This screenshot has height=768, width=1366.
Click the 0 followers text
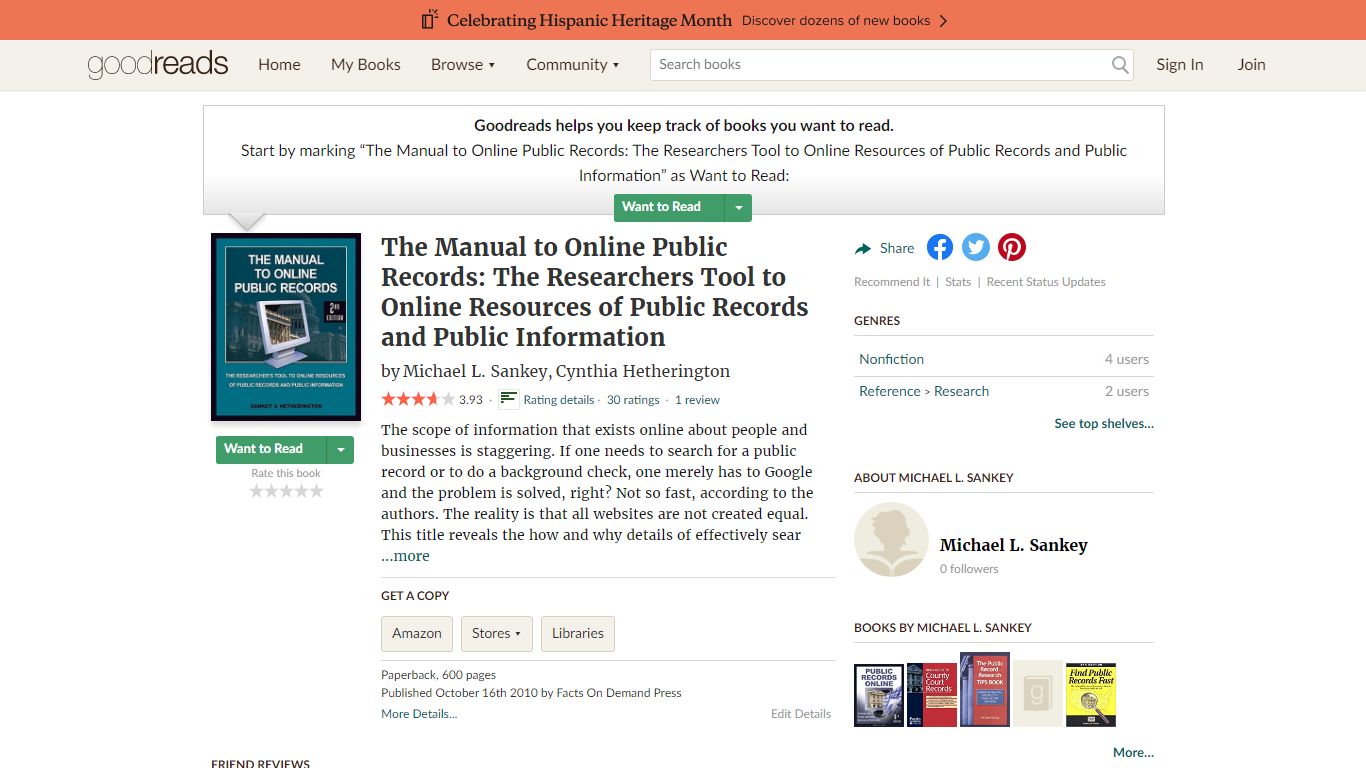point(969,569)
